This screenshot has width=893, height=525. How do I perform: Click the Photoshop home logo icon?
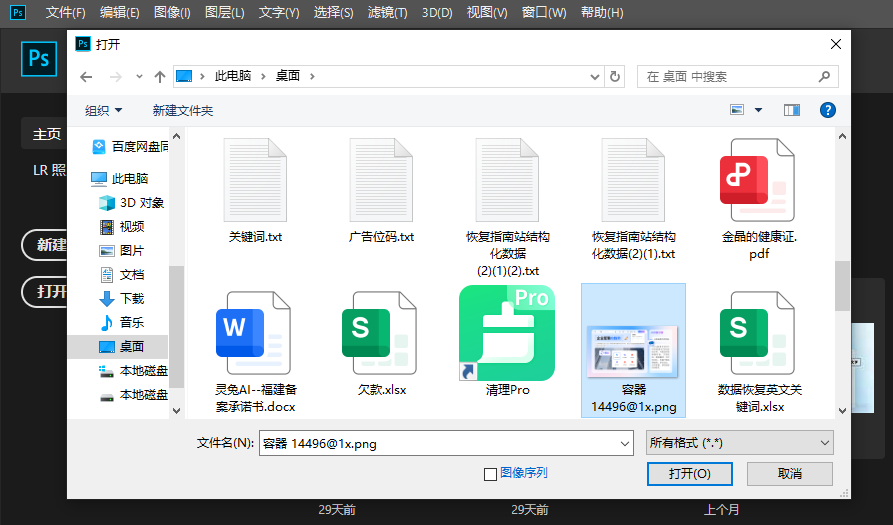click(39, 59)
